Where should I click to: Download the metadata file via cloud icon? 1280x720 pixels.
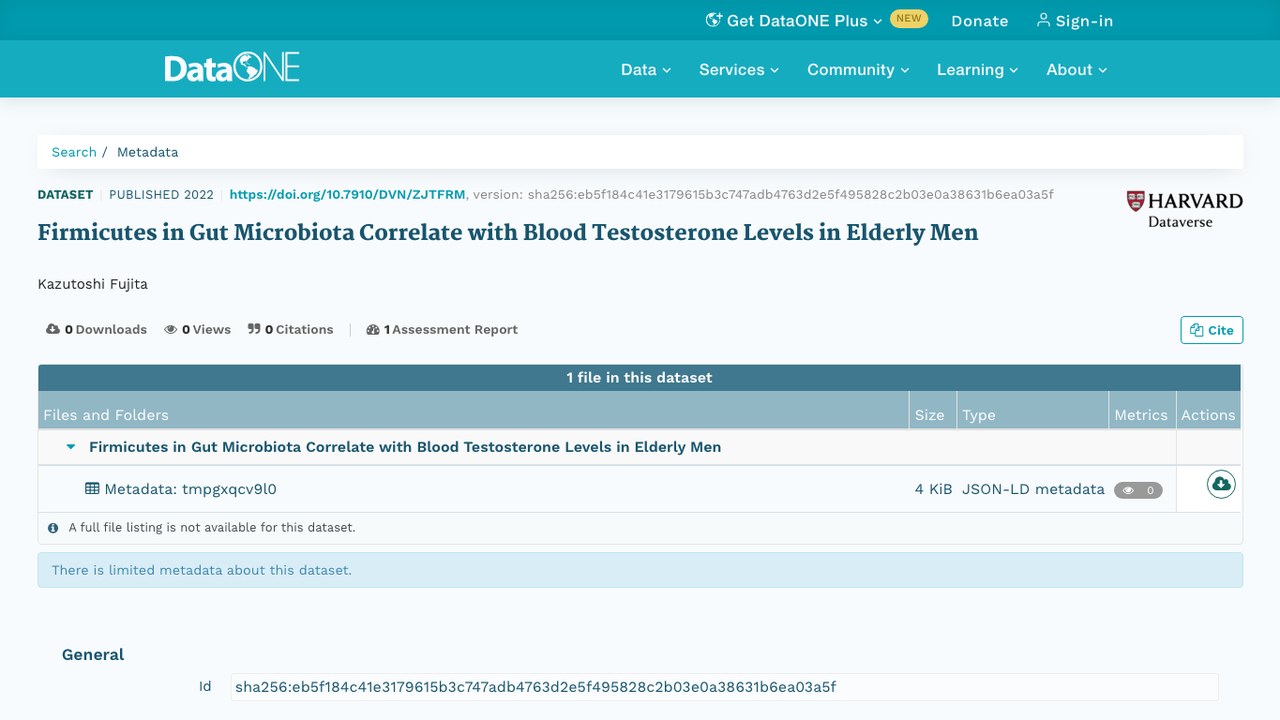(x=1221, y=485)
